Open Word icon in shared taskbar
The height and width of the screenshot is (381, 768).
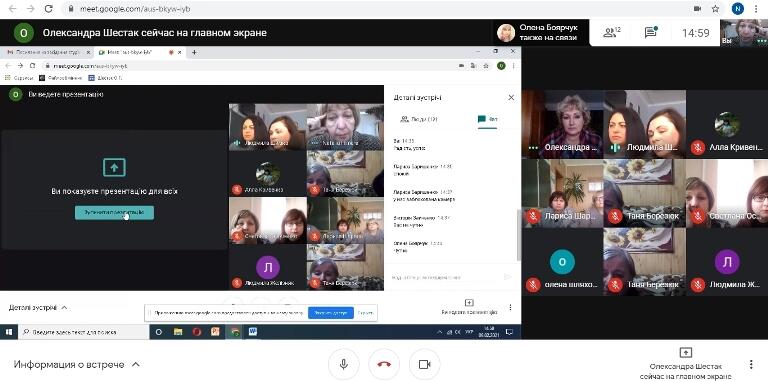tap(253, 332)
